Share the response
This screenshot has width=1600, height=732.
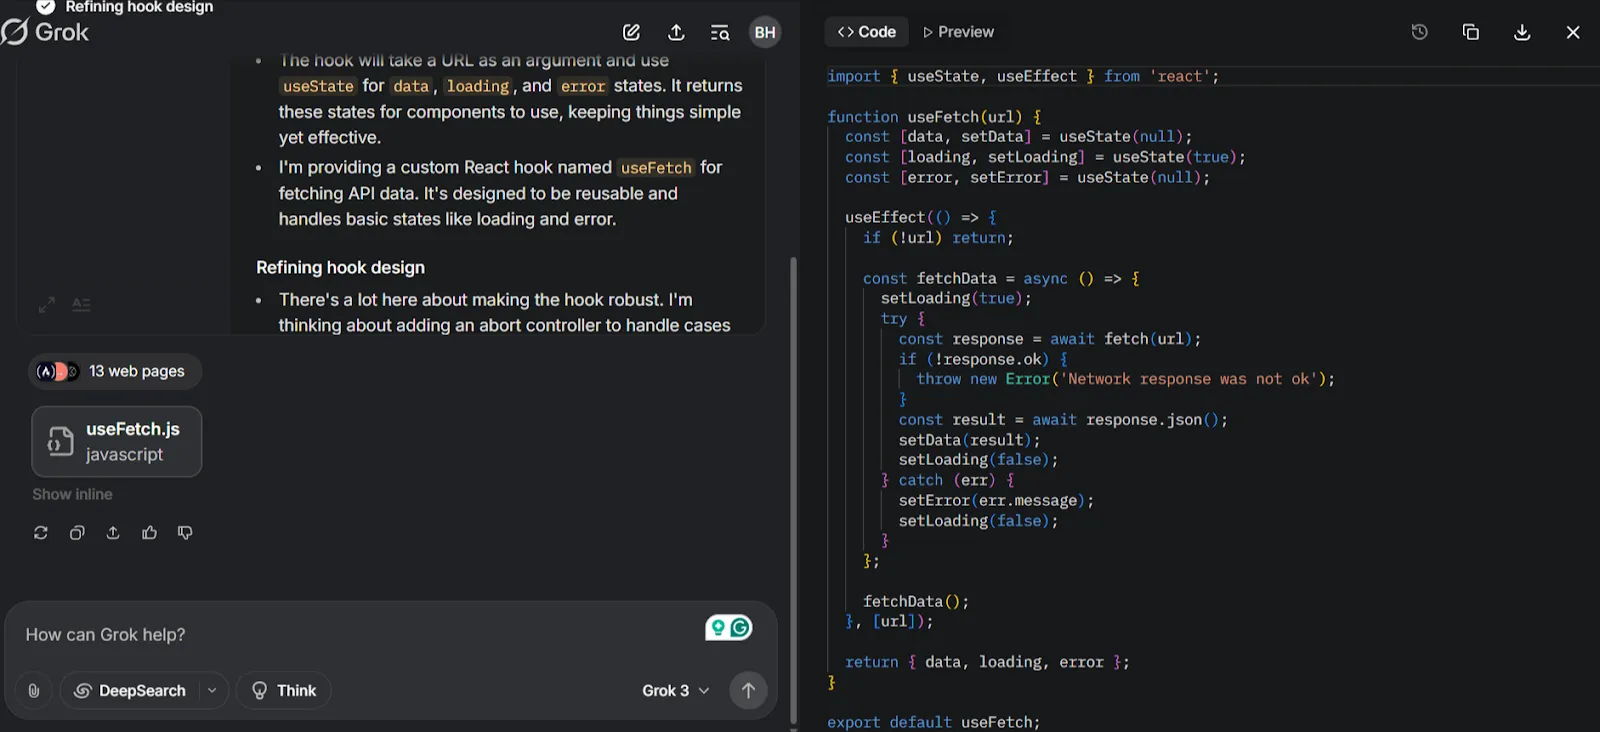coord(113,533)
